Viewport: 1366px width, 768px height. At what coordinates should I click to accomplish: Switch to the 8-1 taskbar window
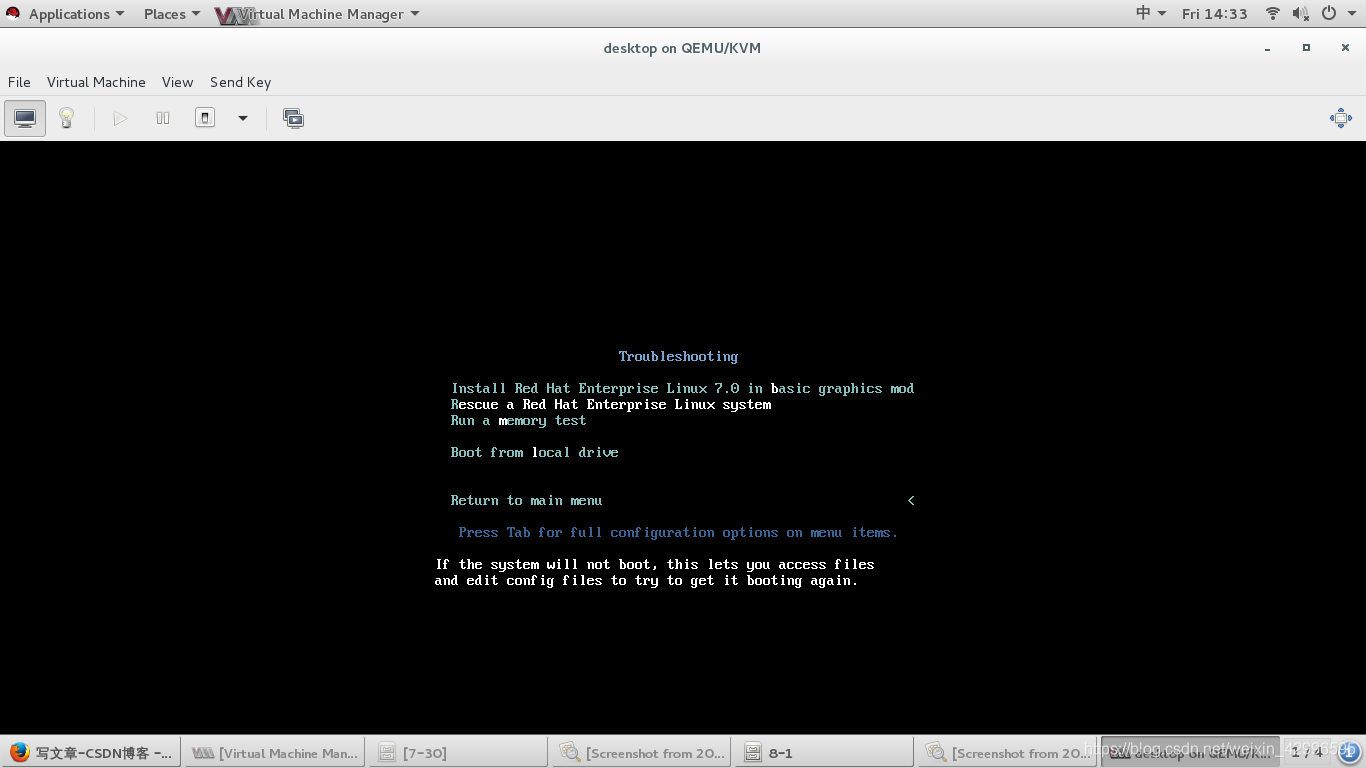tap(823, 753)
